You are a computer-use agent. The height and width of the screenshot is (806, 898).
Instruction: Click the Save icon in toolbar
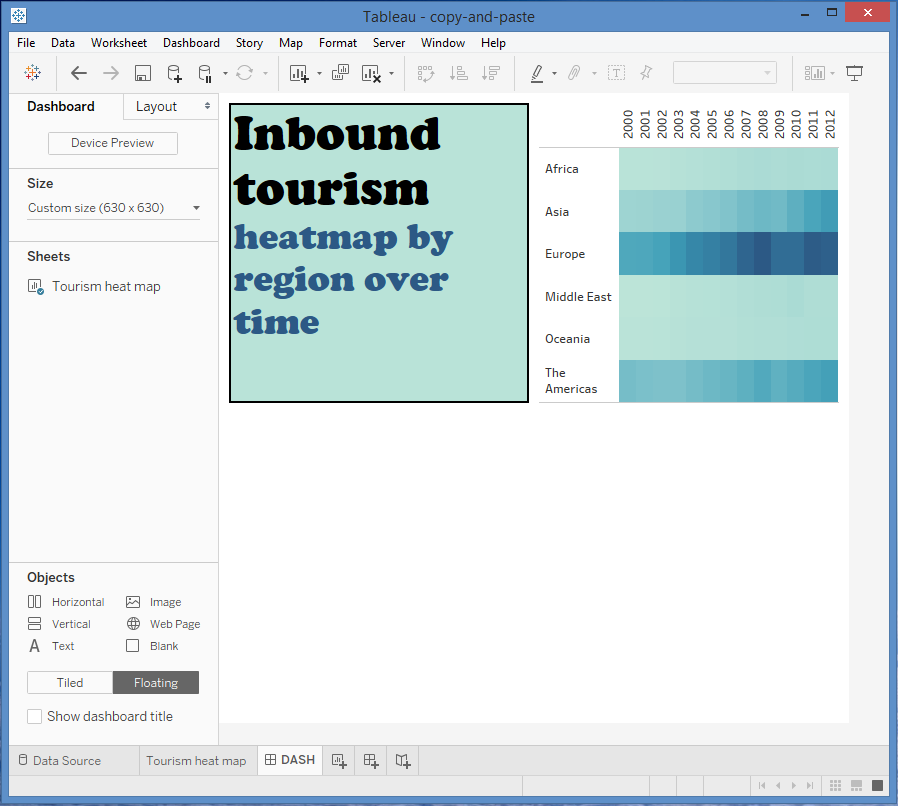pyautogui.click(x=143, y=73)
